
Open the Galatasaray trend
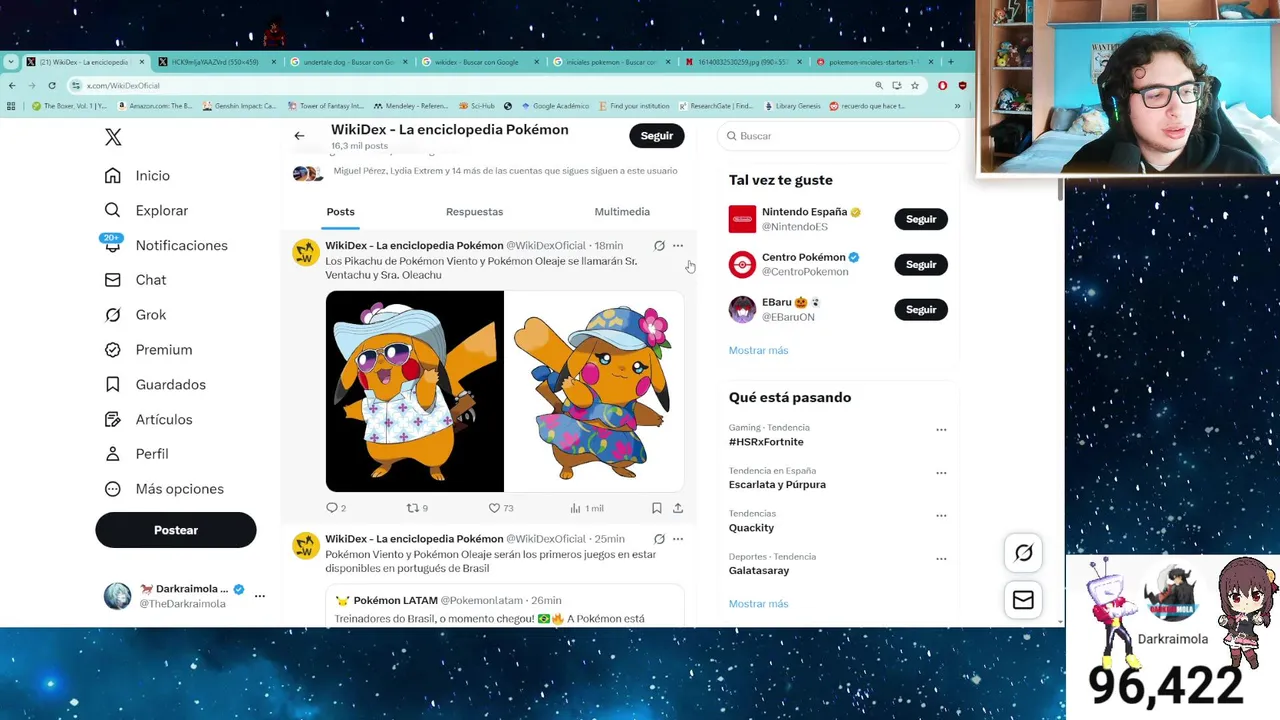[759, 571]
